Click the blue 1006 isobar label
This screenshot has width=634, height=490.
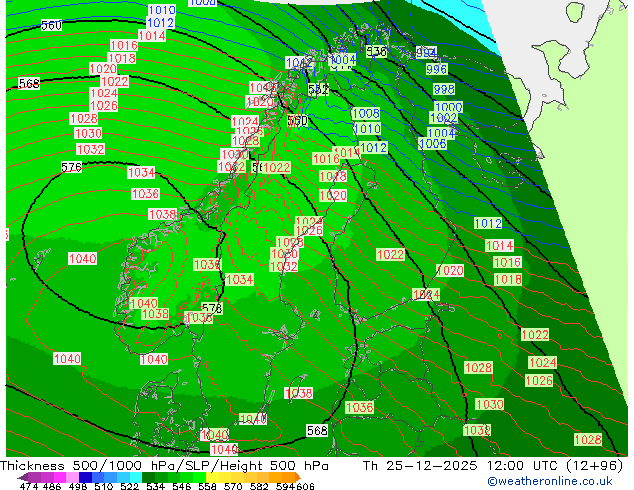click(x=433, y=144)
